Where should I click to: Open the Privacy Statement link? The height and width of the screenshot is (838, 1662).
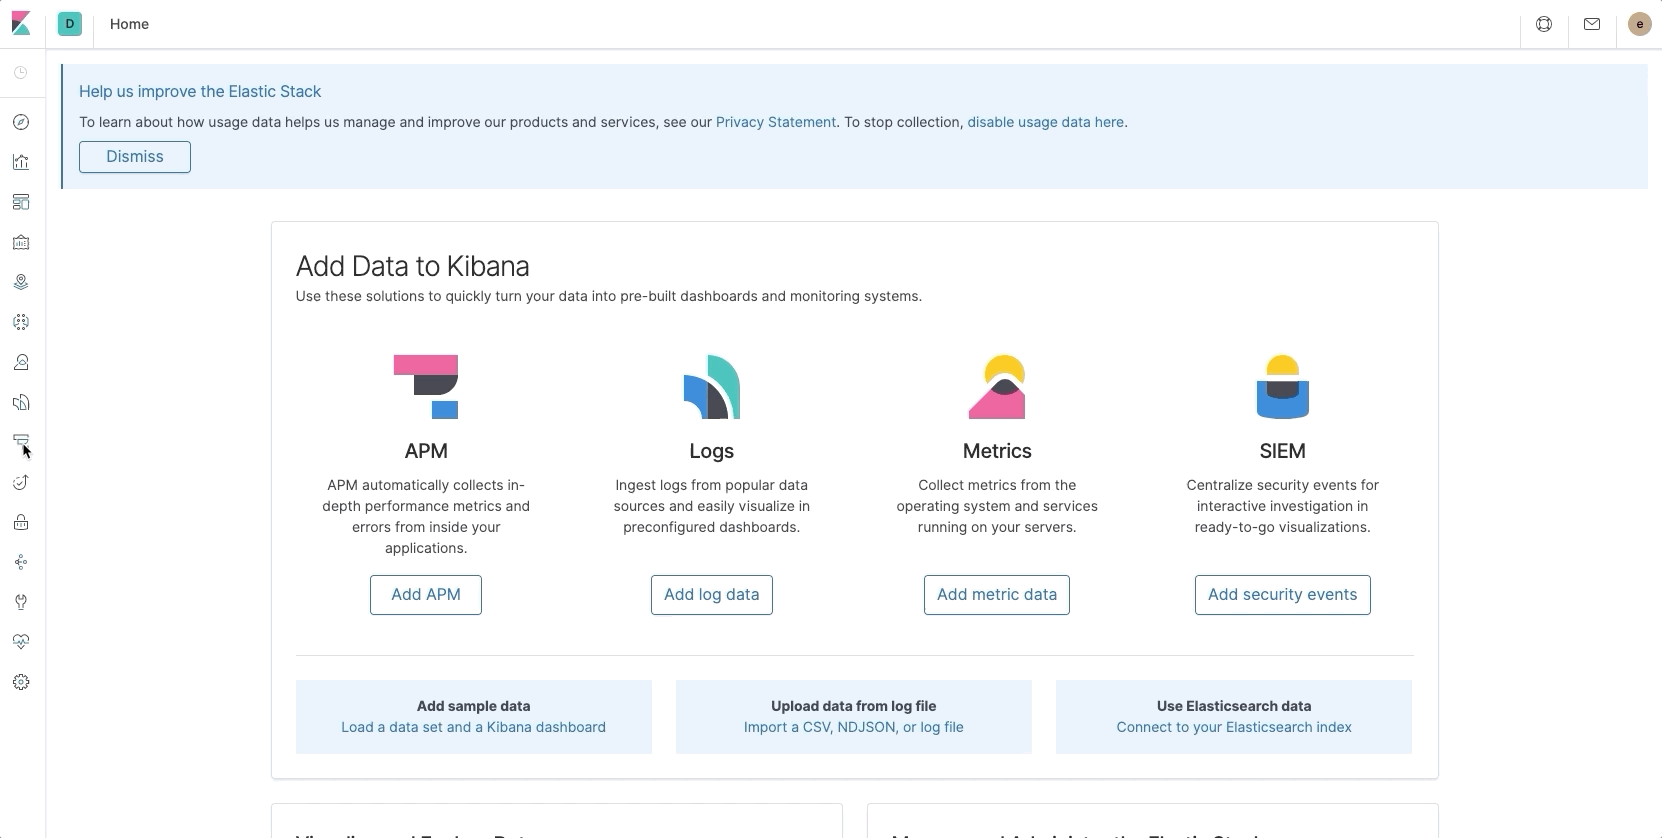(776, 122)
